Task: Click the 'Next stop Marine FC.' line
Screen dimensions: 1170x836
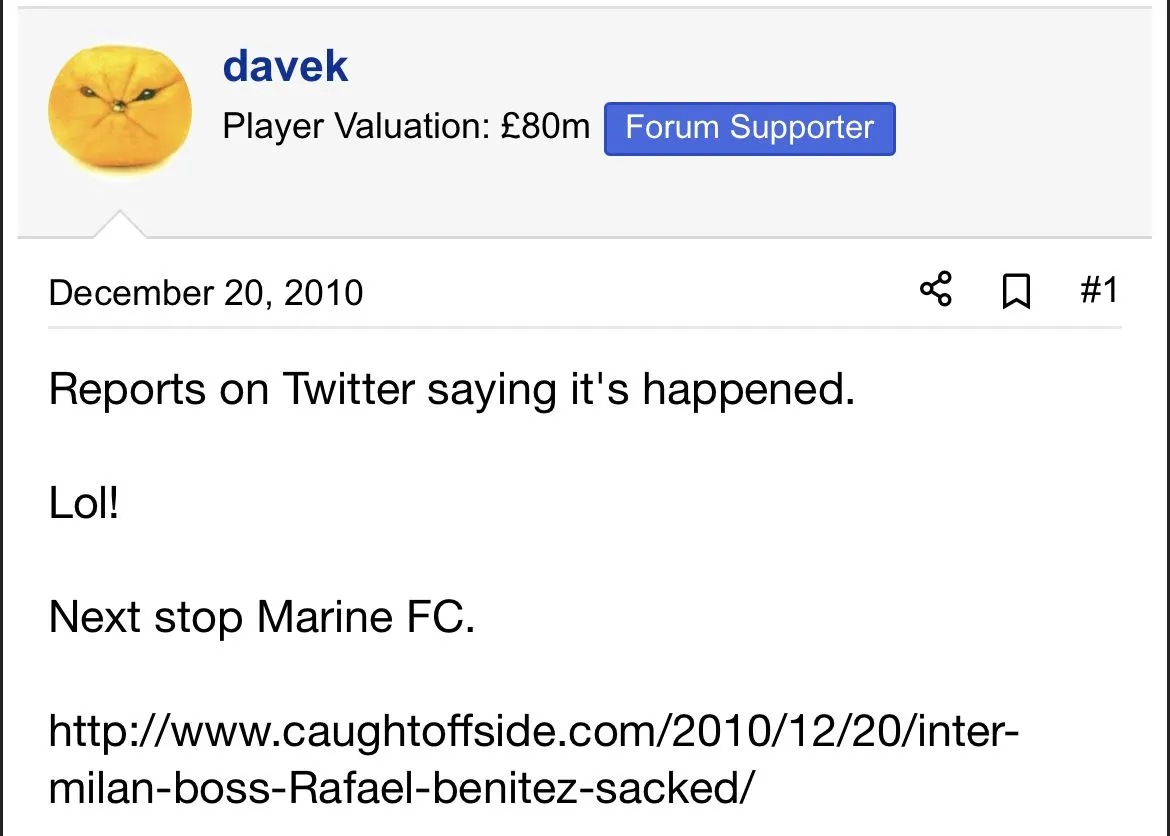Action: coord(261,617)
